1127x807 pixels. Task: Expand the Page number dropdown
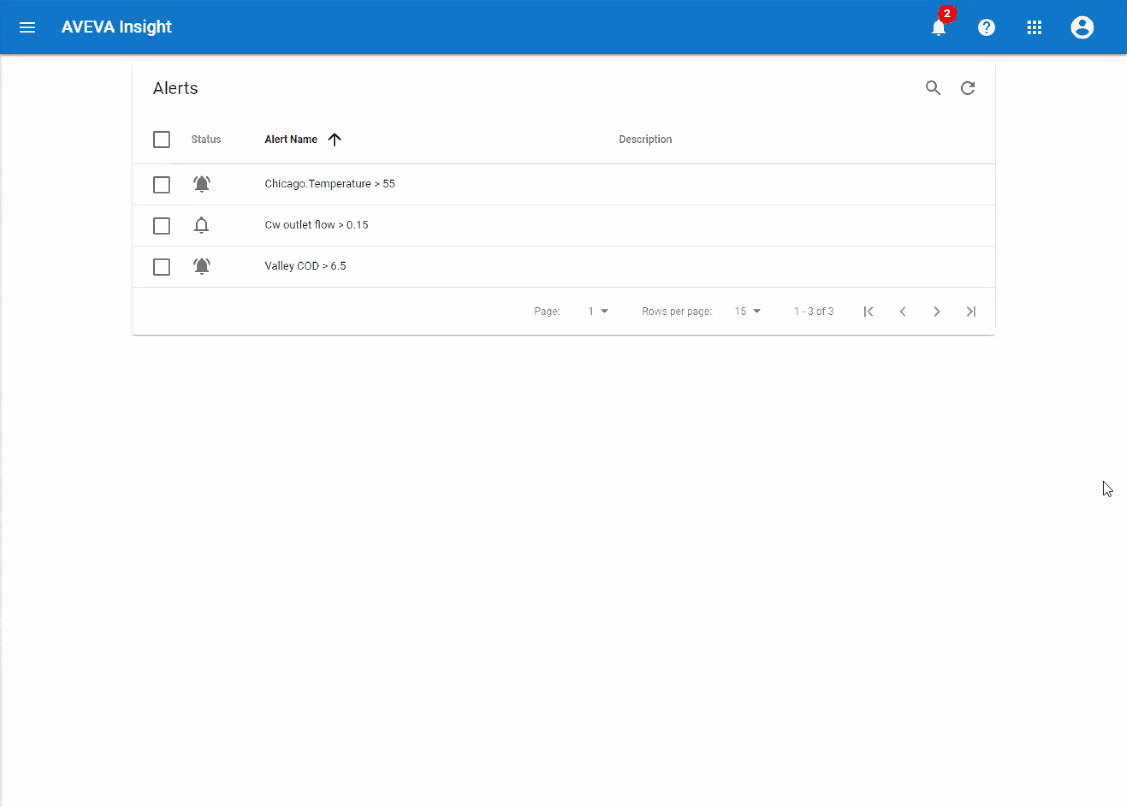(x=598, y=311)
